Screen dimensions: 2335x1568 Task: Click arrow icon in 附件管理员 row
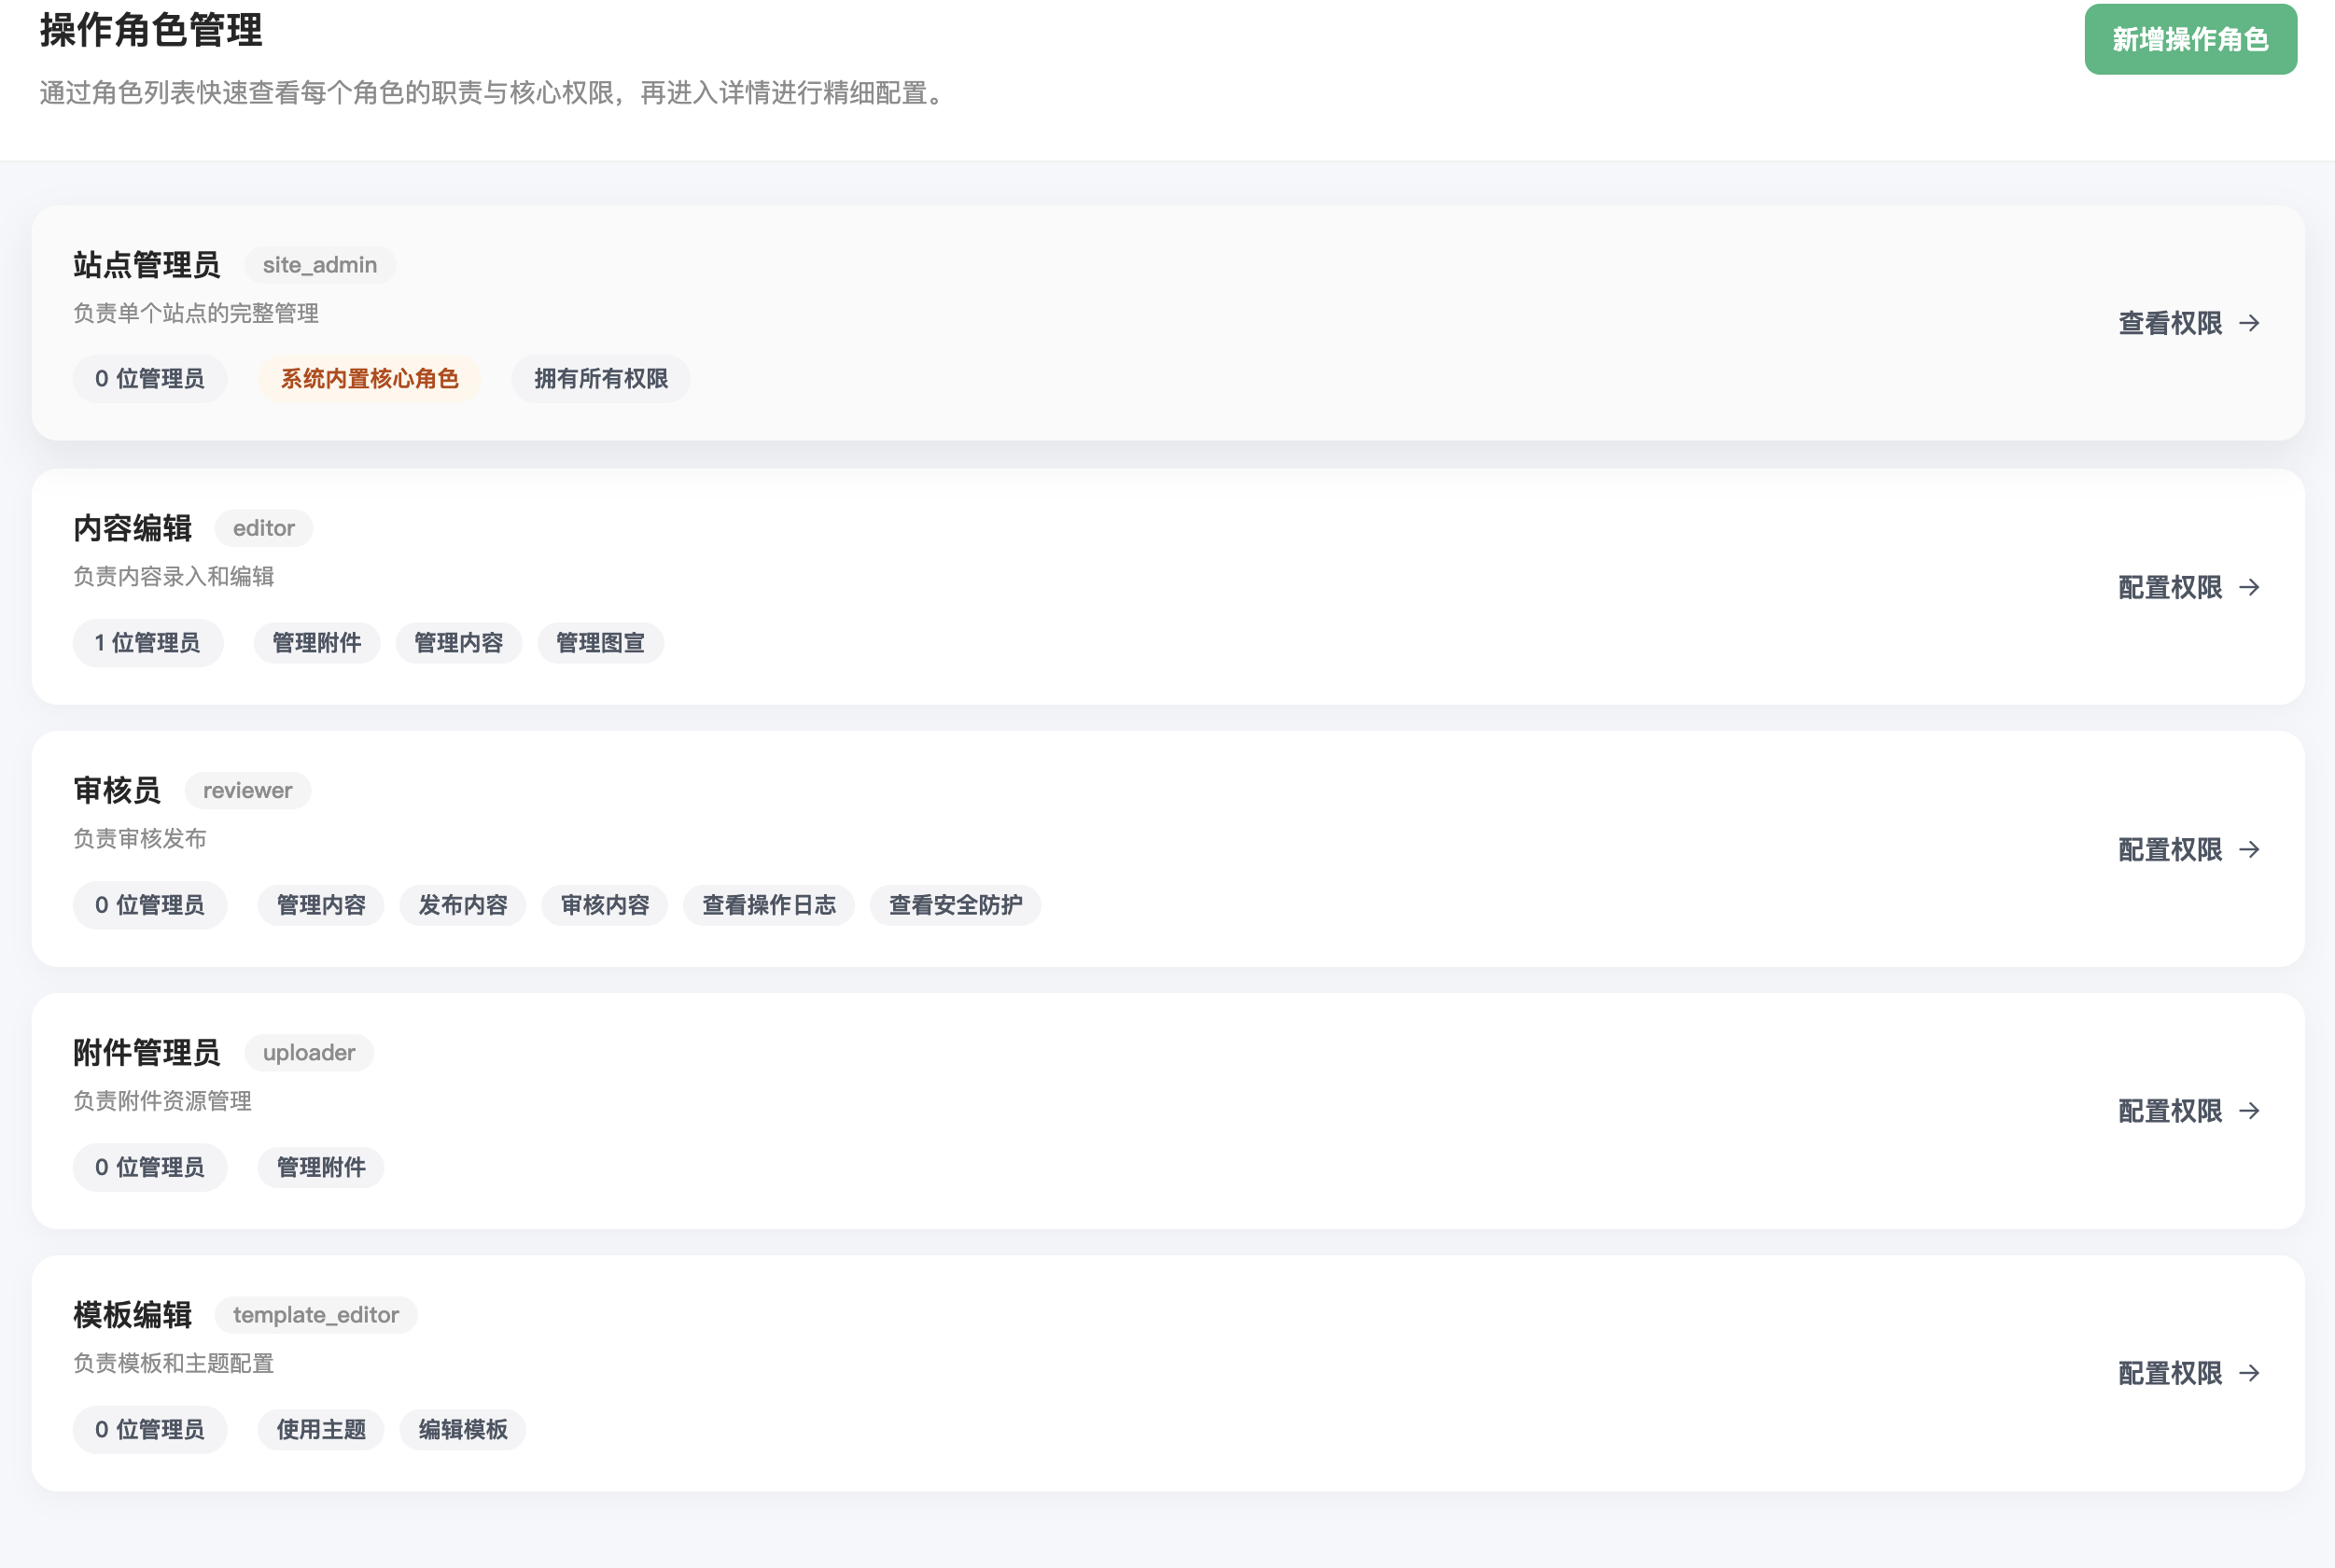[x=2249, y=1111]
